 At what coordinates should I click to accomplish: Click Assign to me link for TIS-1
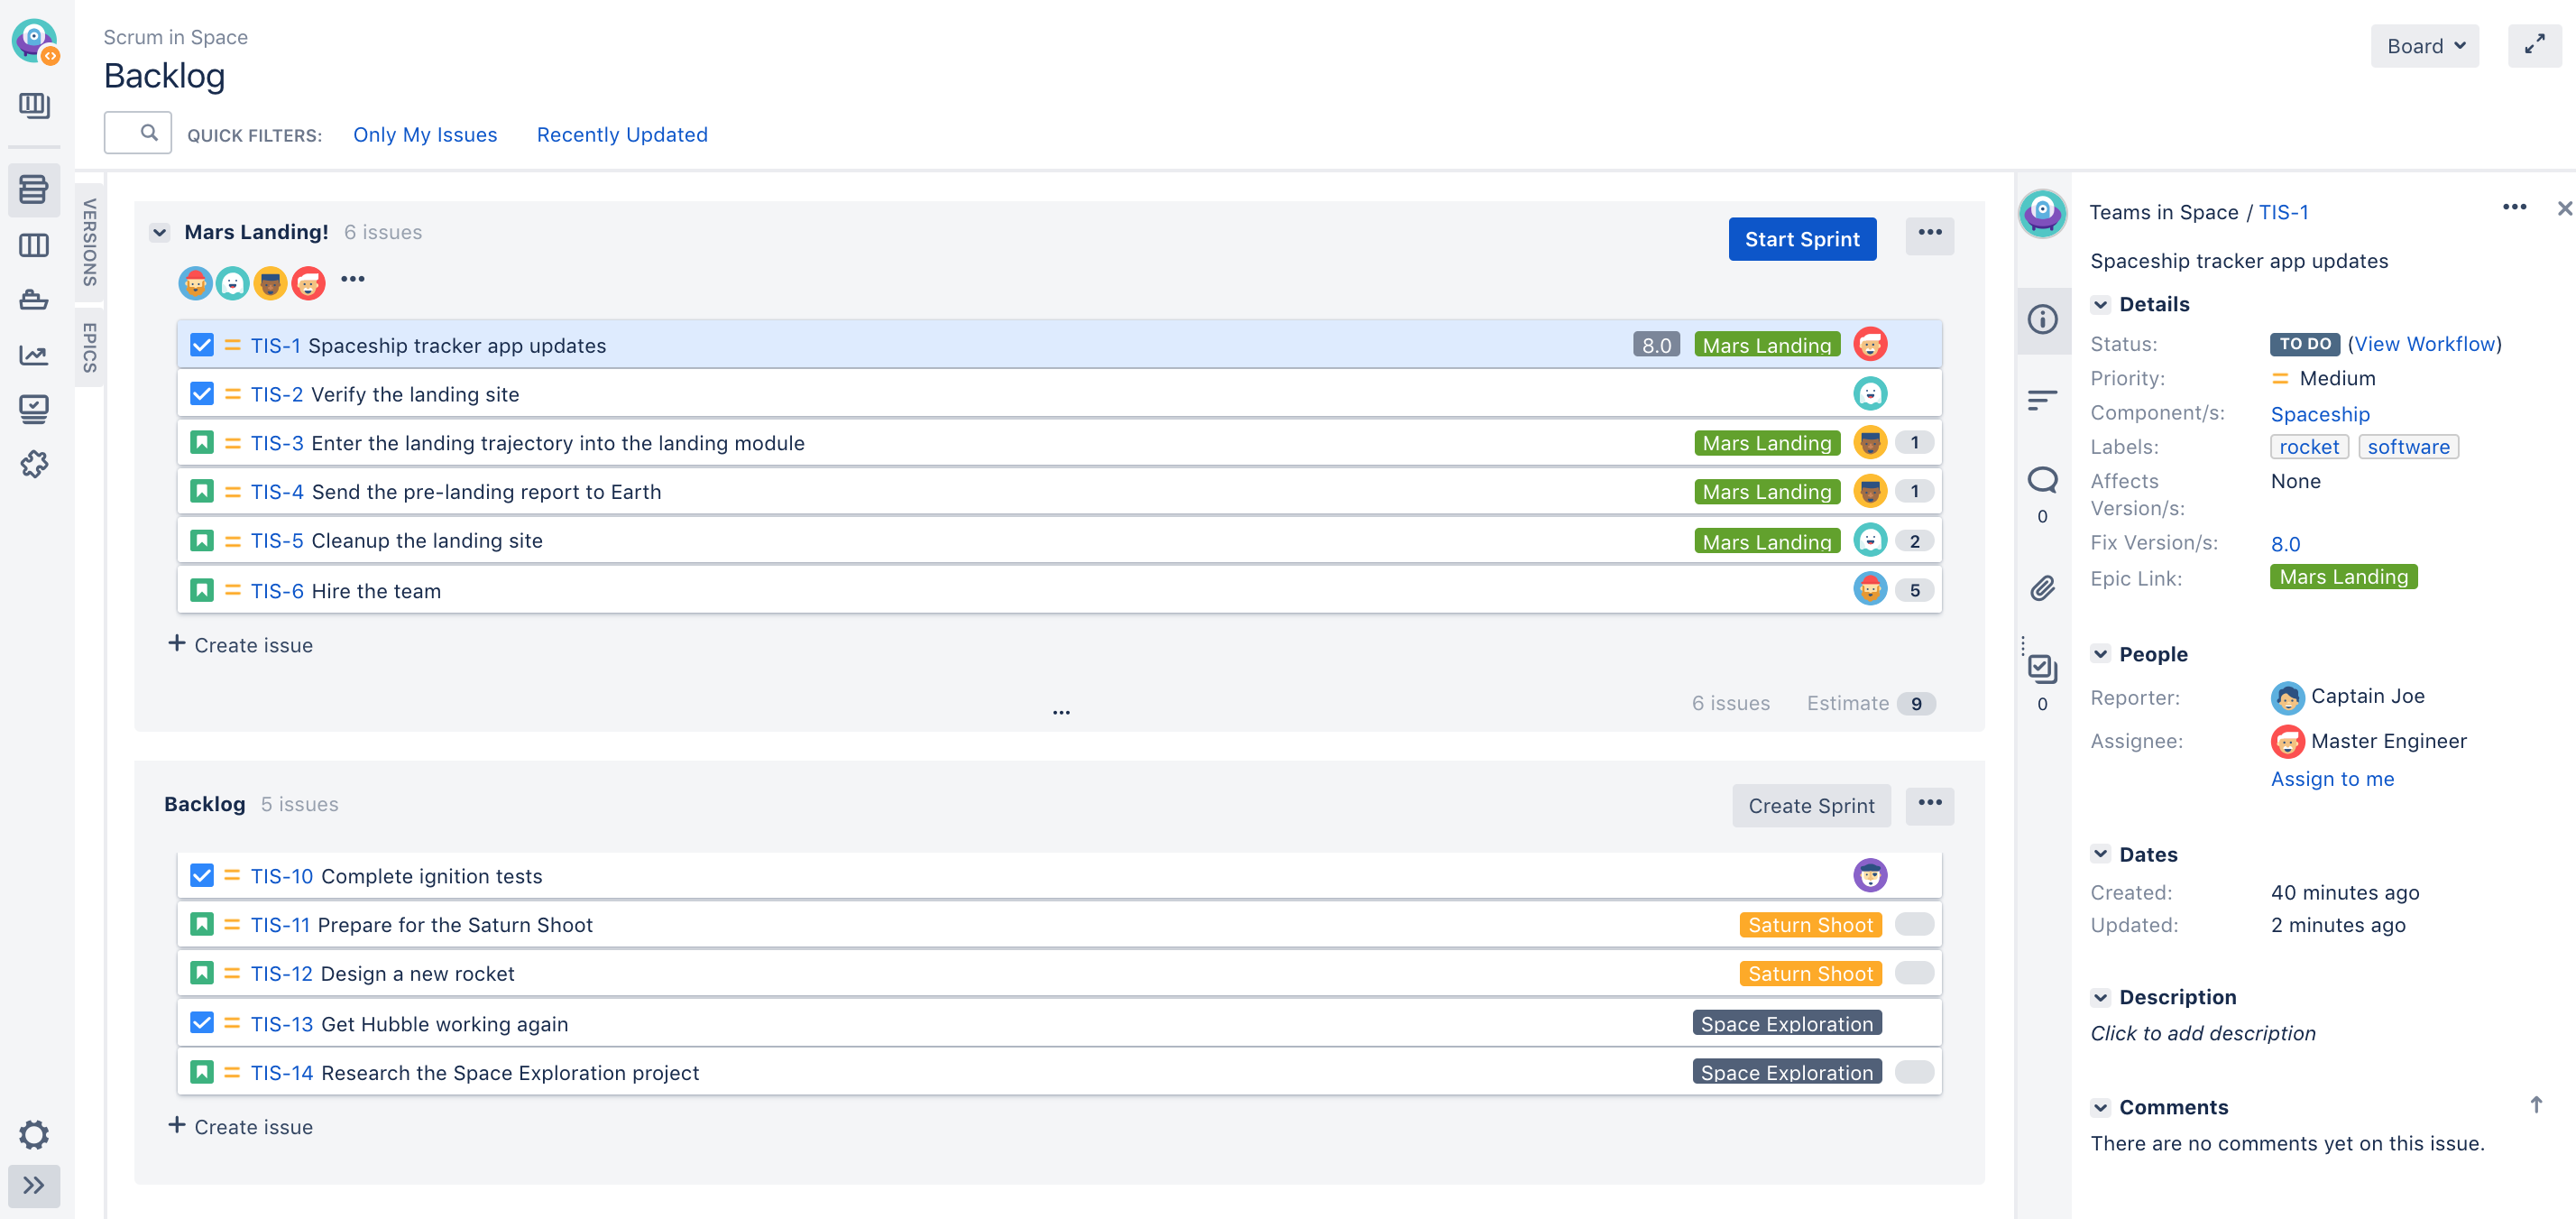point(2332,777)
